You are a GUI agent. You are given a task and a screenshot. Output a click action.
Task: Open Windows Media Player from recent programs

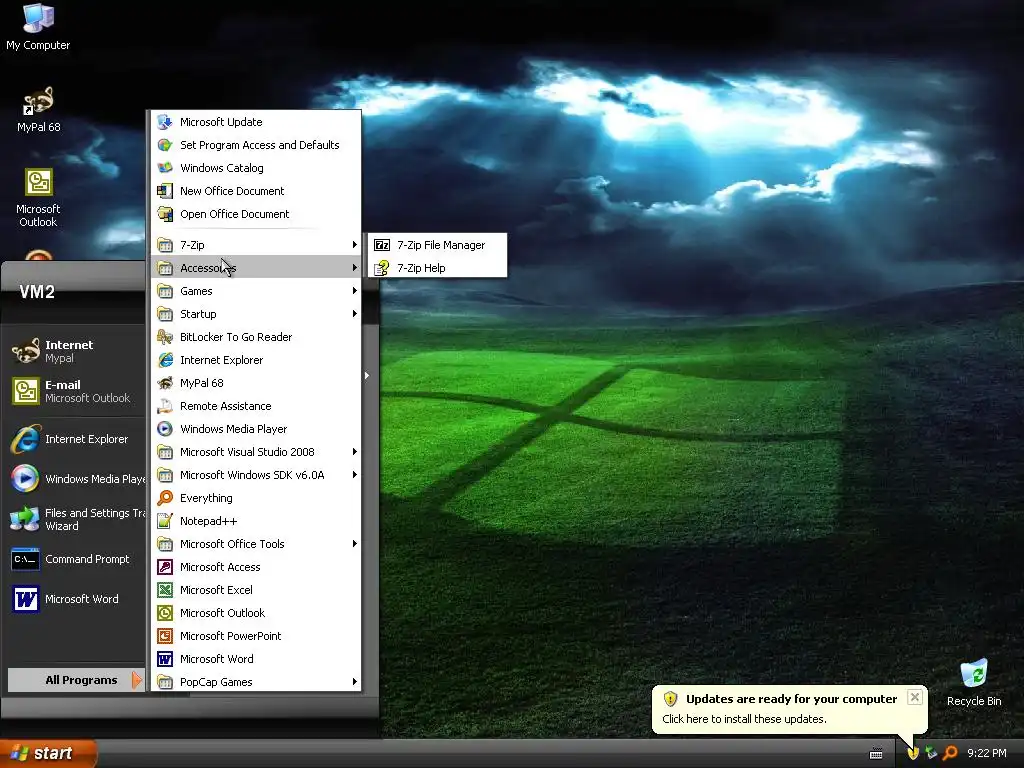(75, 479)
